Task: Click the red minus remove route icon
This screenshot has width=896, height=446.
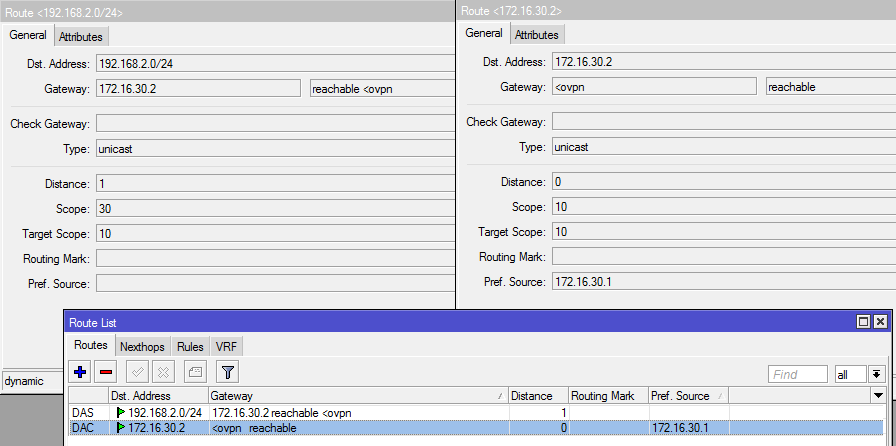Action: [x=106, y=372]
